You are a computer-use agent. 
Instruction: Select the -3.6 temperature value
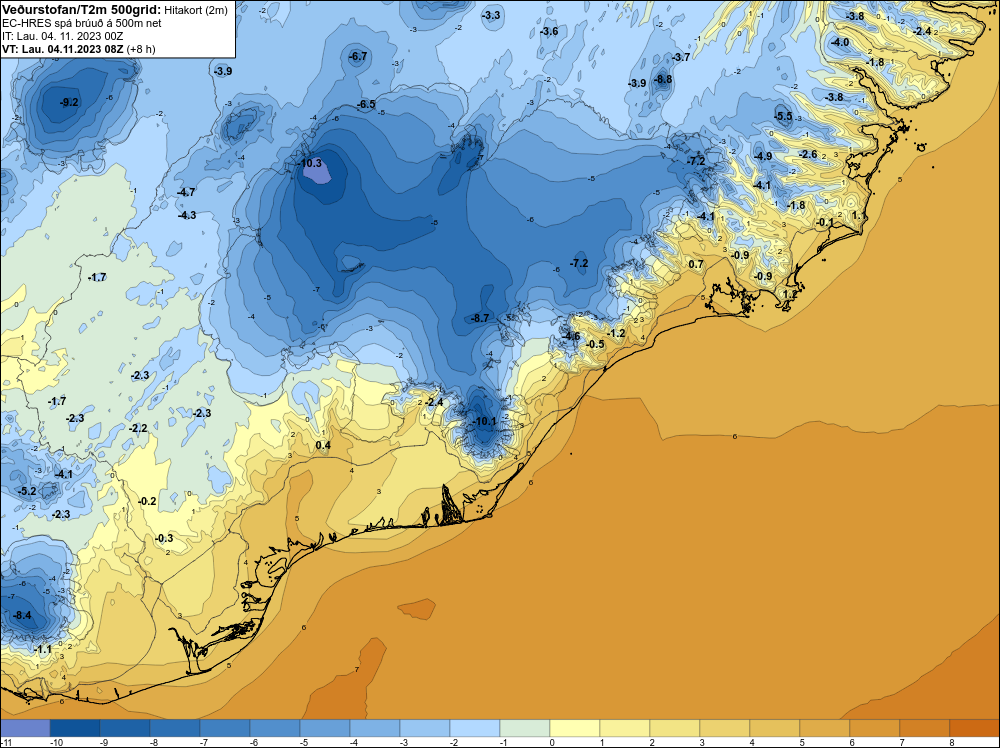(548, 31)
